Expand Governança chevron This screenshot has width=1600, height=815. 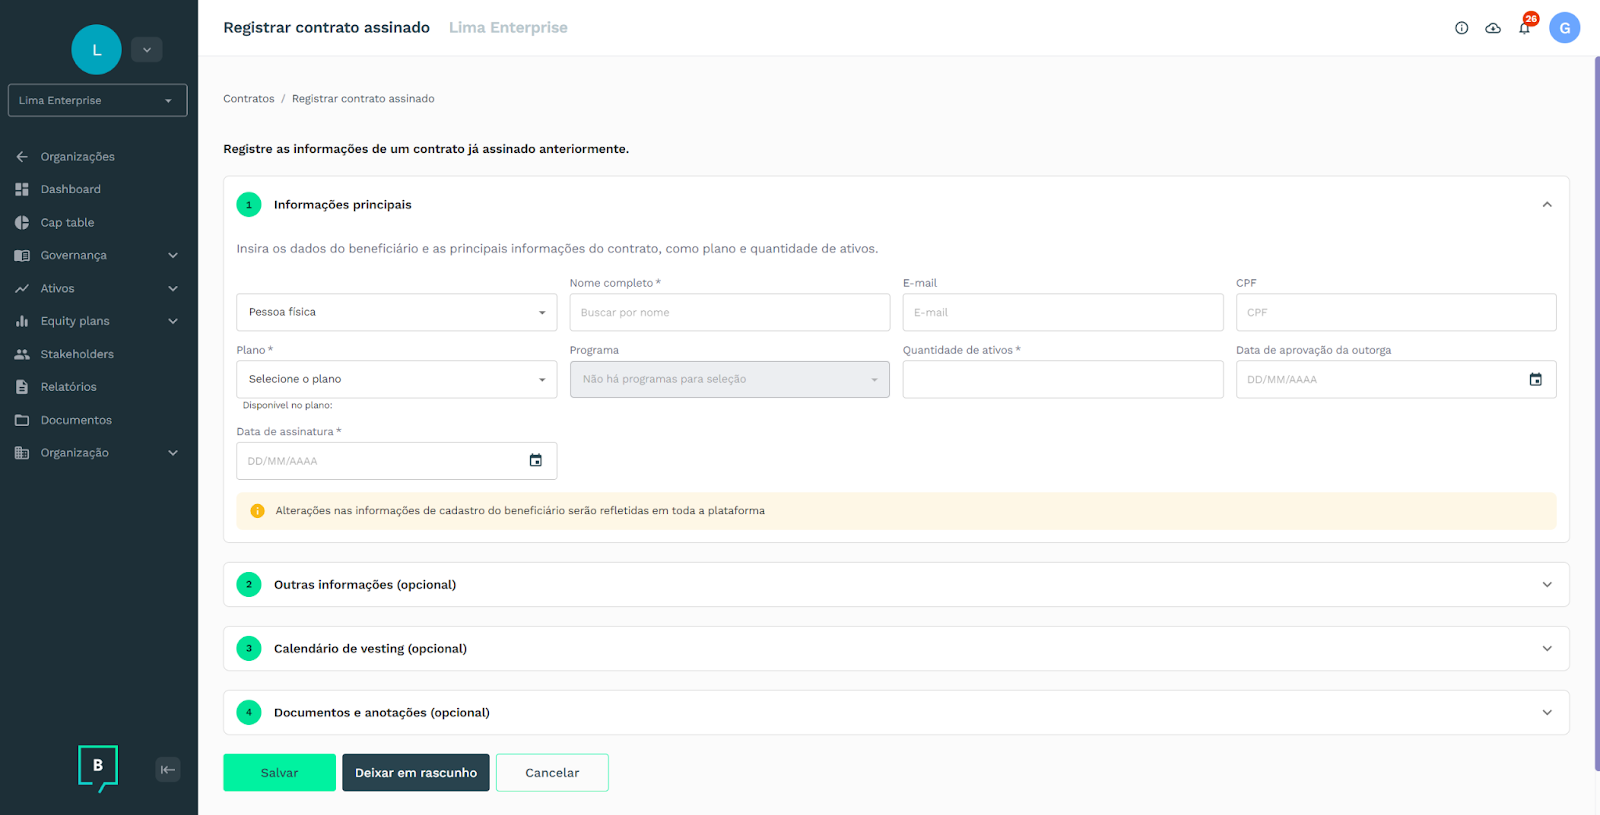click(173, 255)
